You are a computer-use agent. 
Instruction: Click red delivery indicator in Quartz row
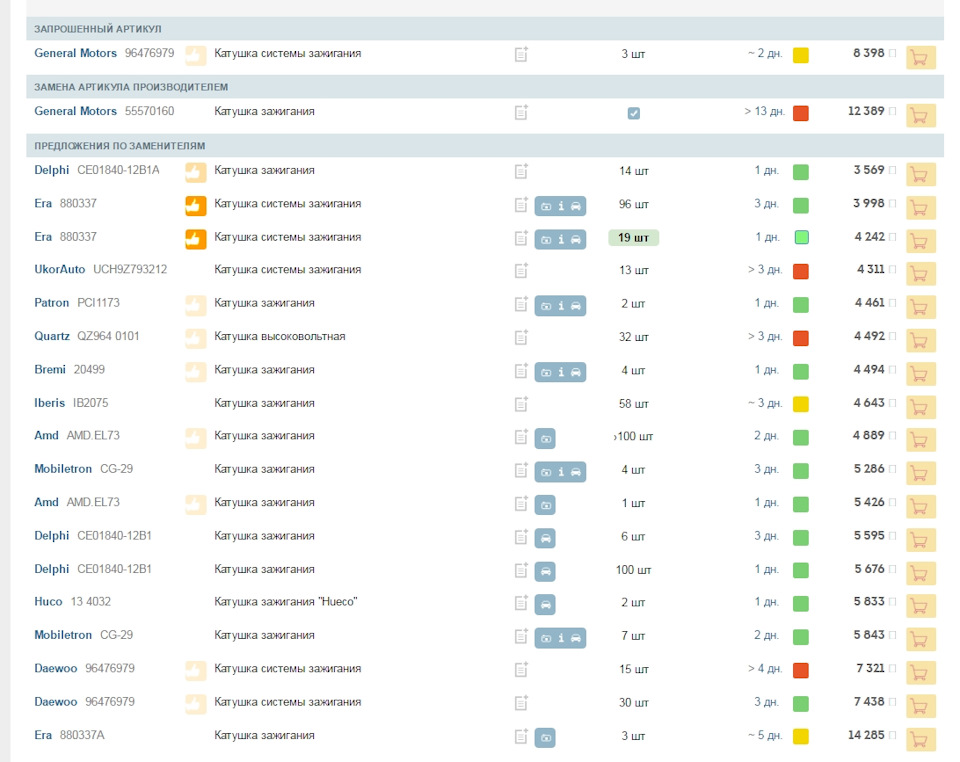[801, 338]
